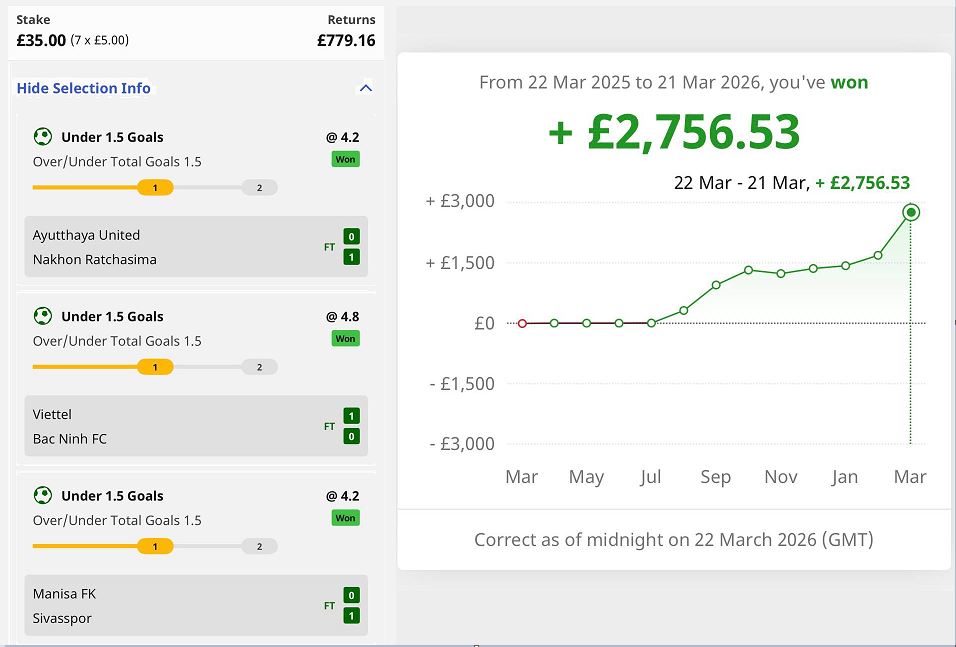Select step 1 on Viettel goals slider
The width and height of the screenshot is (956, 647).
[155, 367]
